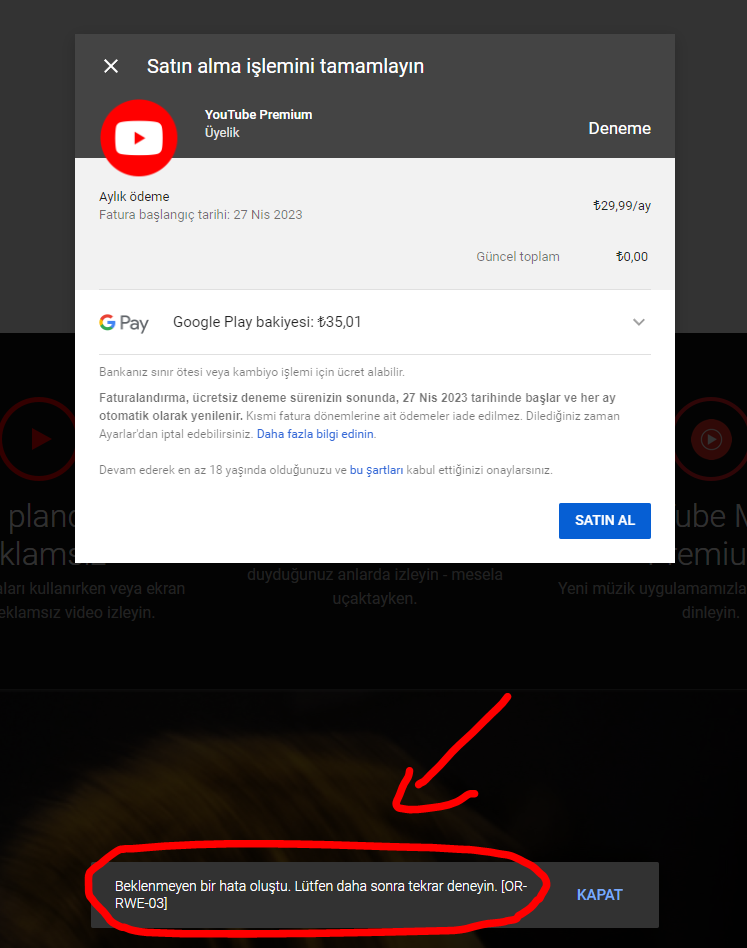Click the dimmed play icon on the left background
747x948 pixels.
pos(37,439)
